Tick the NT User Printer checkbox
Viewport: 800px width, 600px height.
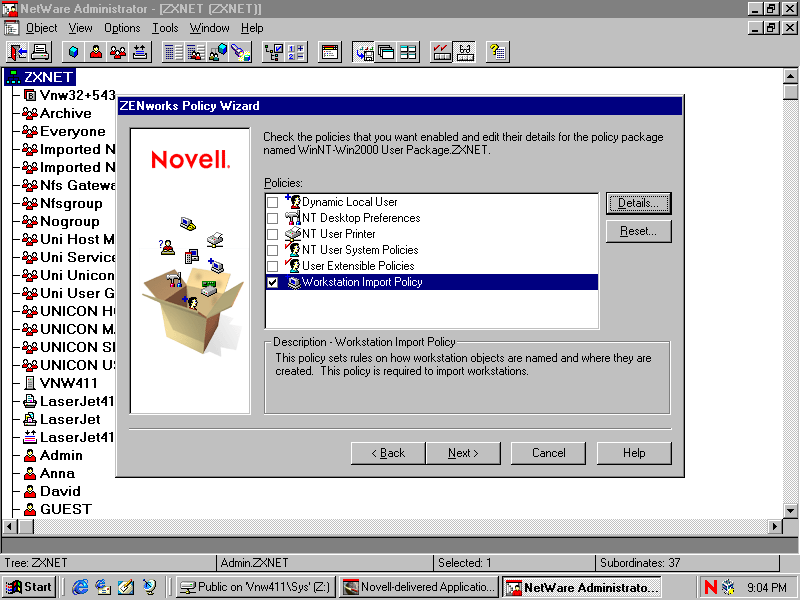pyautogui.click(x=273, y=234)
